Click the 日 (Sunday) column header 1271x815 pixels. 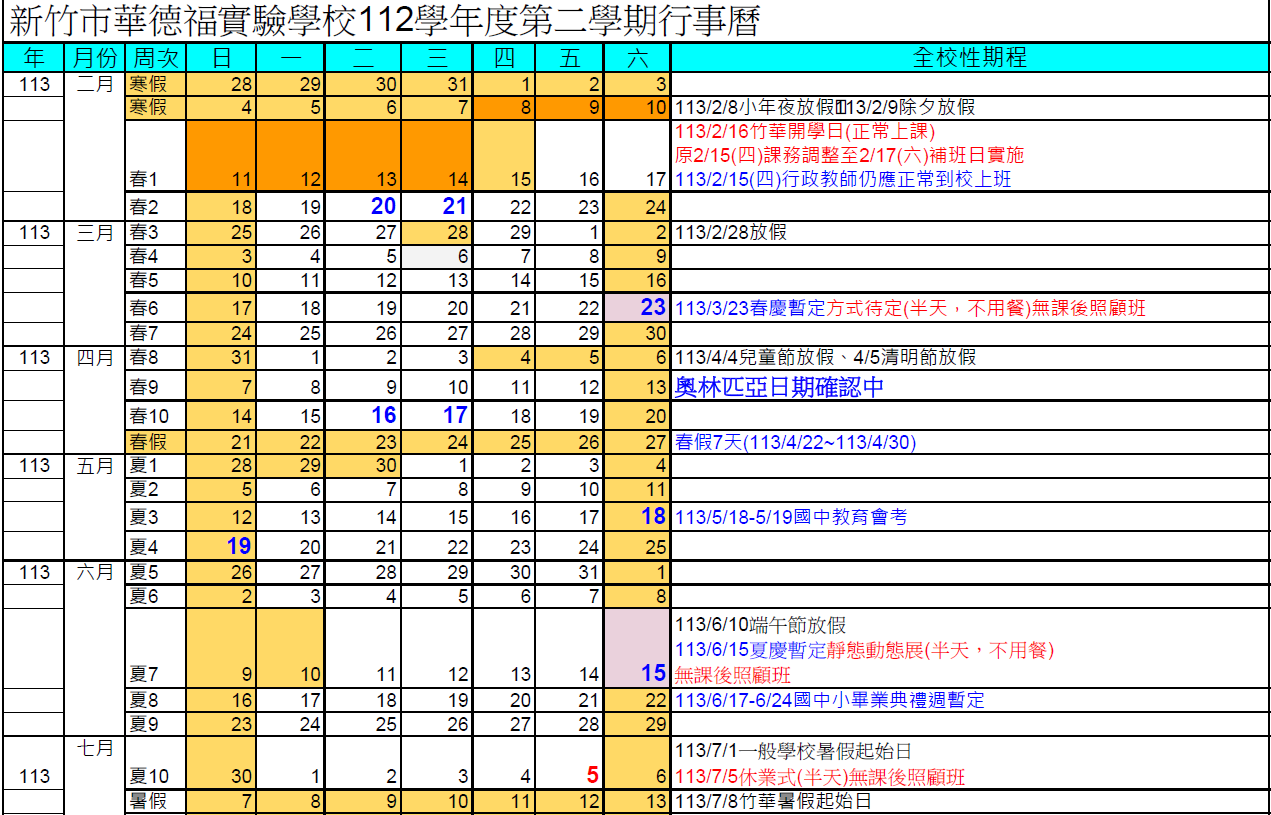221,58
